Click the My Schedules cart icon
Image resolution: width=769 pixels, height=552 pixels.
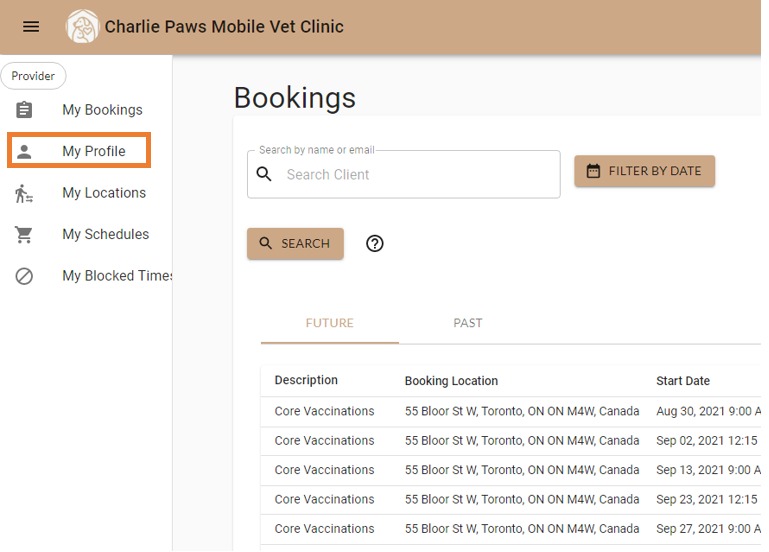pyautogui.click(x=24, y=235)
